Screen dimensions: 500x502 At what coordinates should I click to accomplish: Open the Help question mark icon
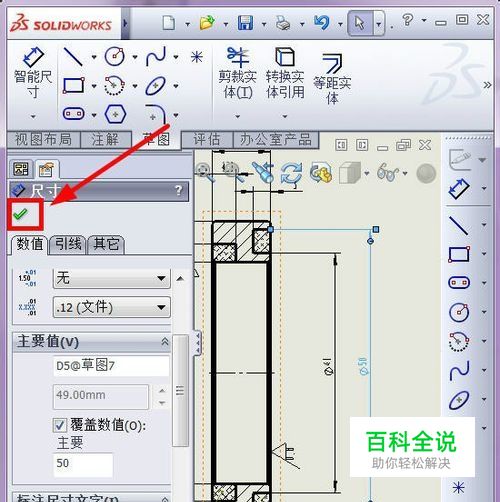click(x=408, y=20)
